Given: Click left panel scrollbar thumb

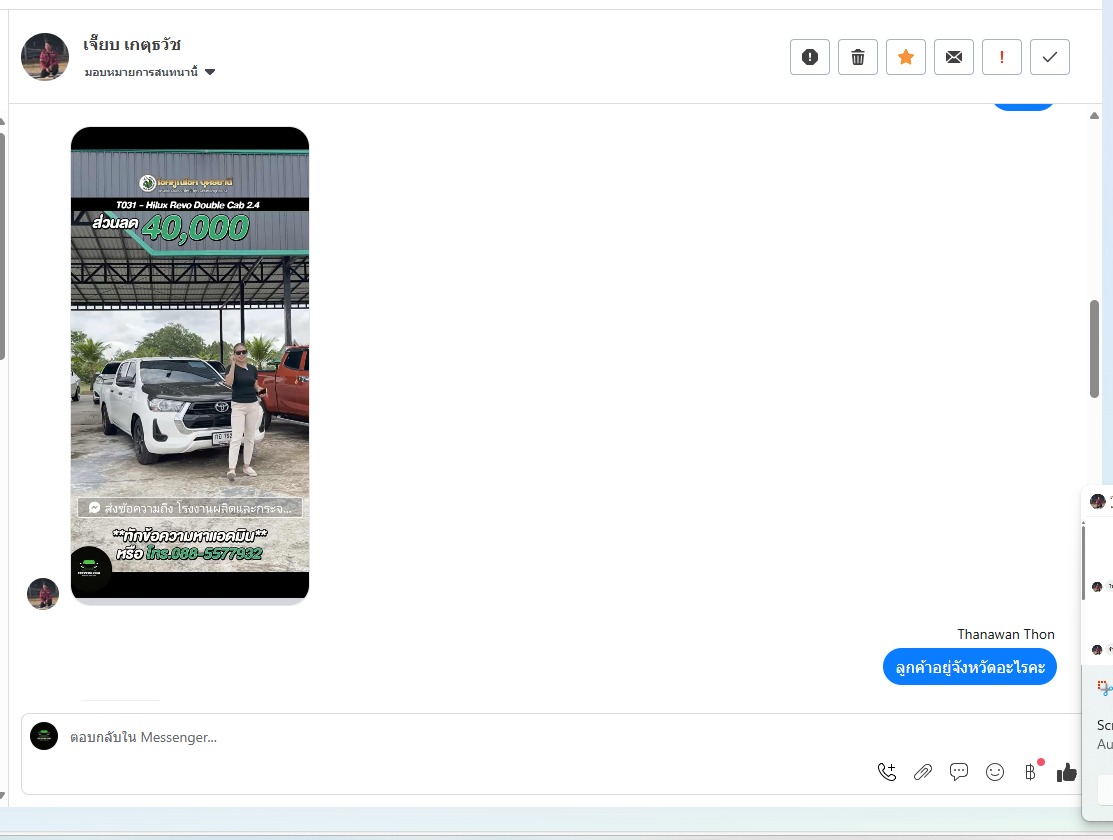Looking at the screenshot, I should pyautogui.click(x=2, y=246).
